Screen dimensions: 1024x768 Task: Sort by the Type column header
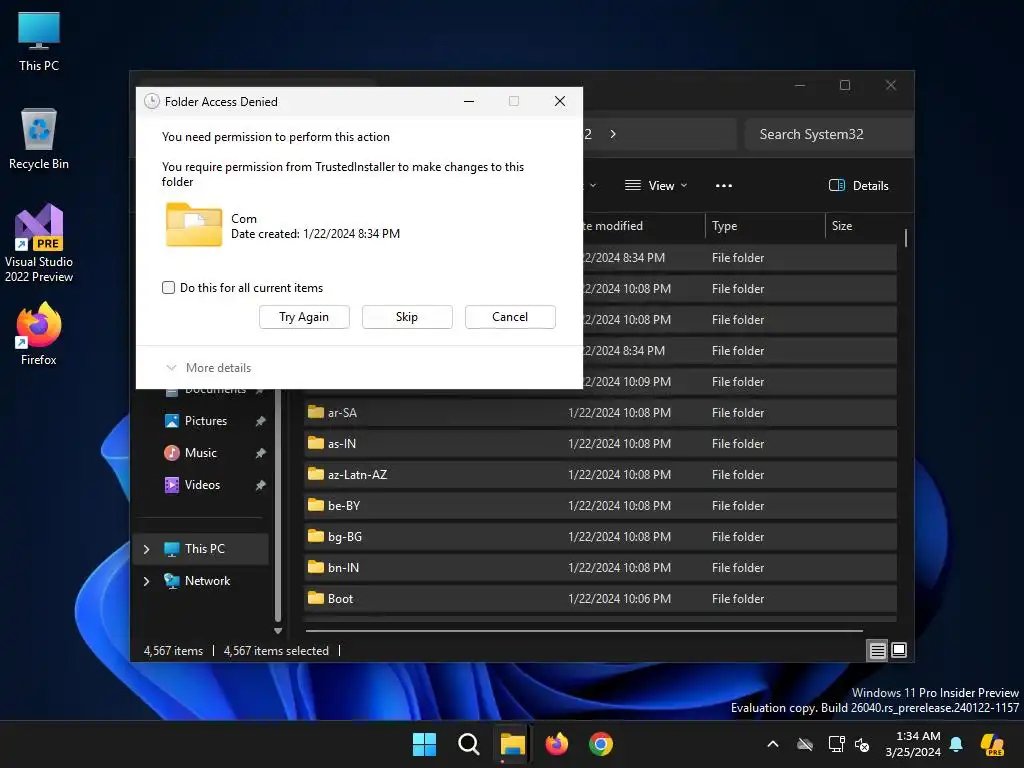point(764,226)
